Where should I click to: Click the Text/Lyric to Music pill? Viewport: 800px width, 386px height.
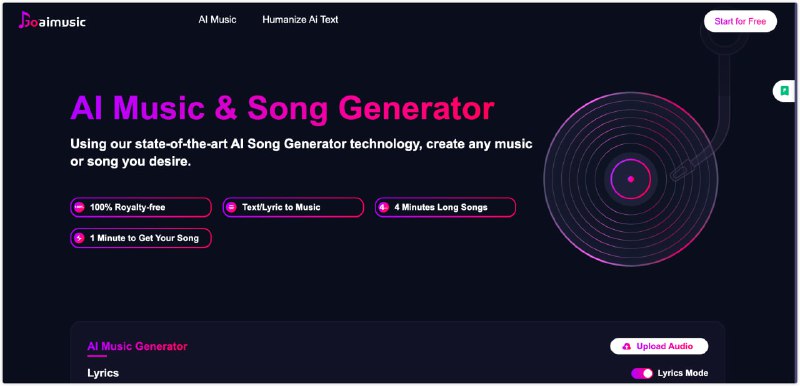(293, 208)
